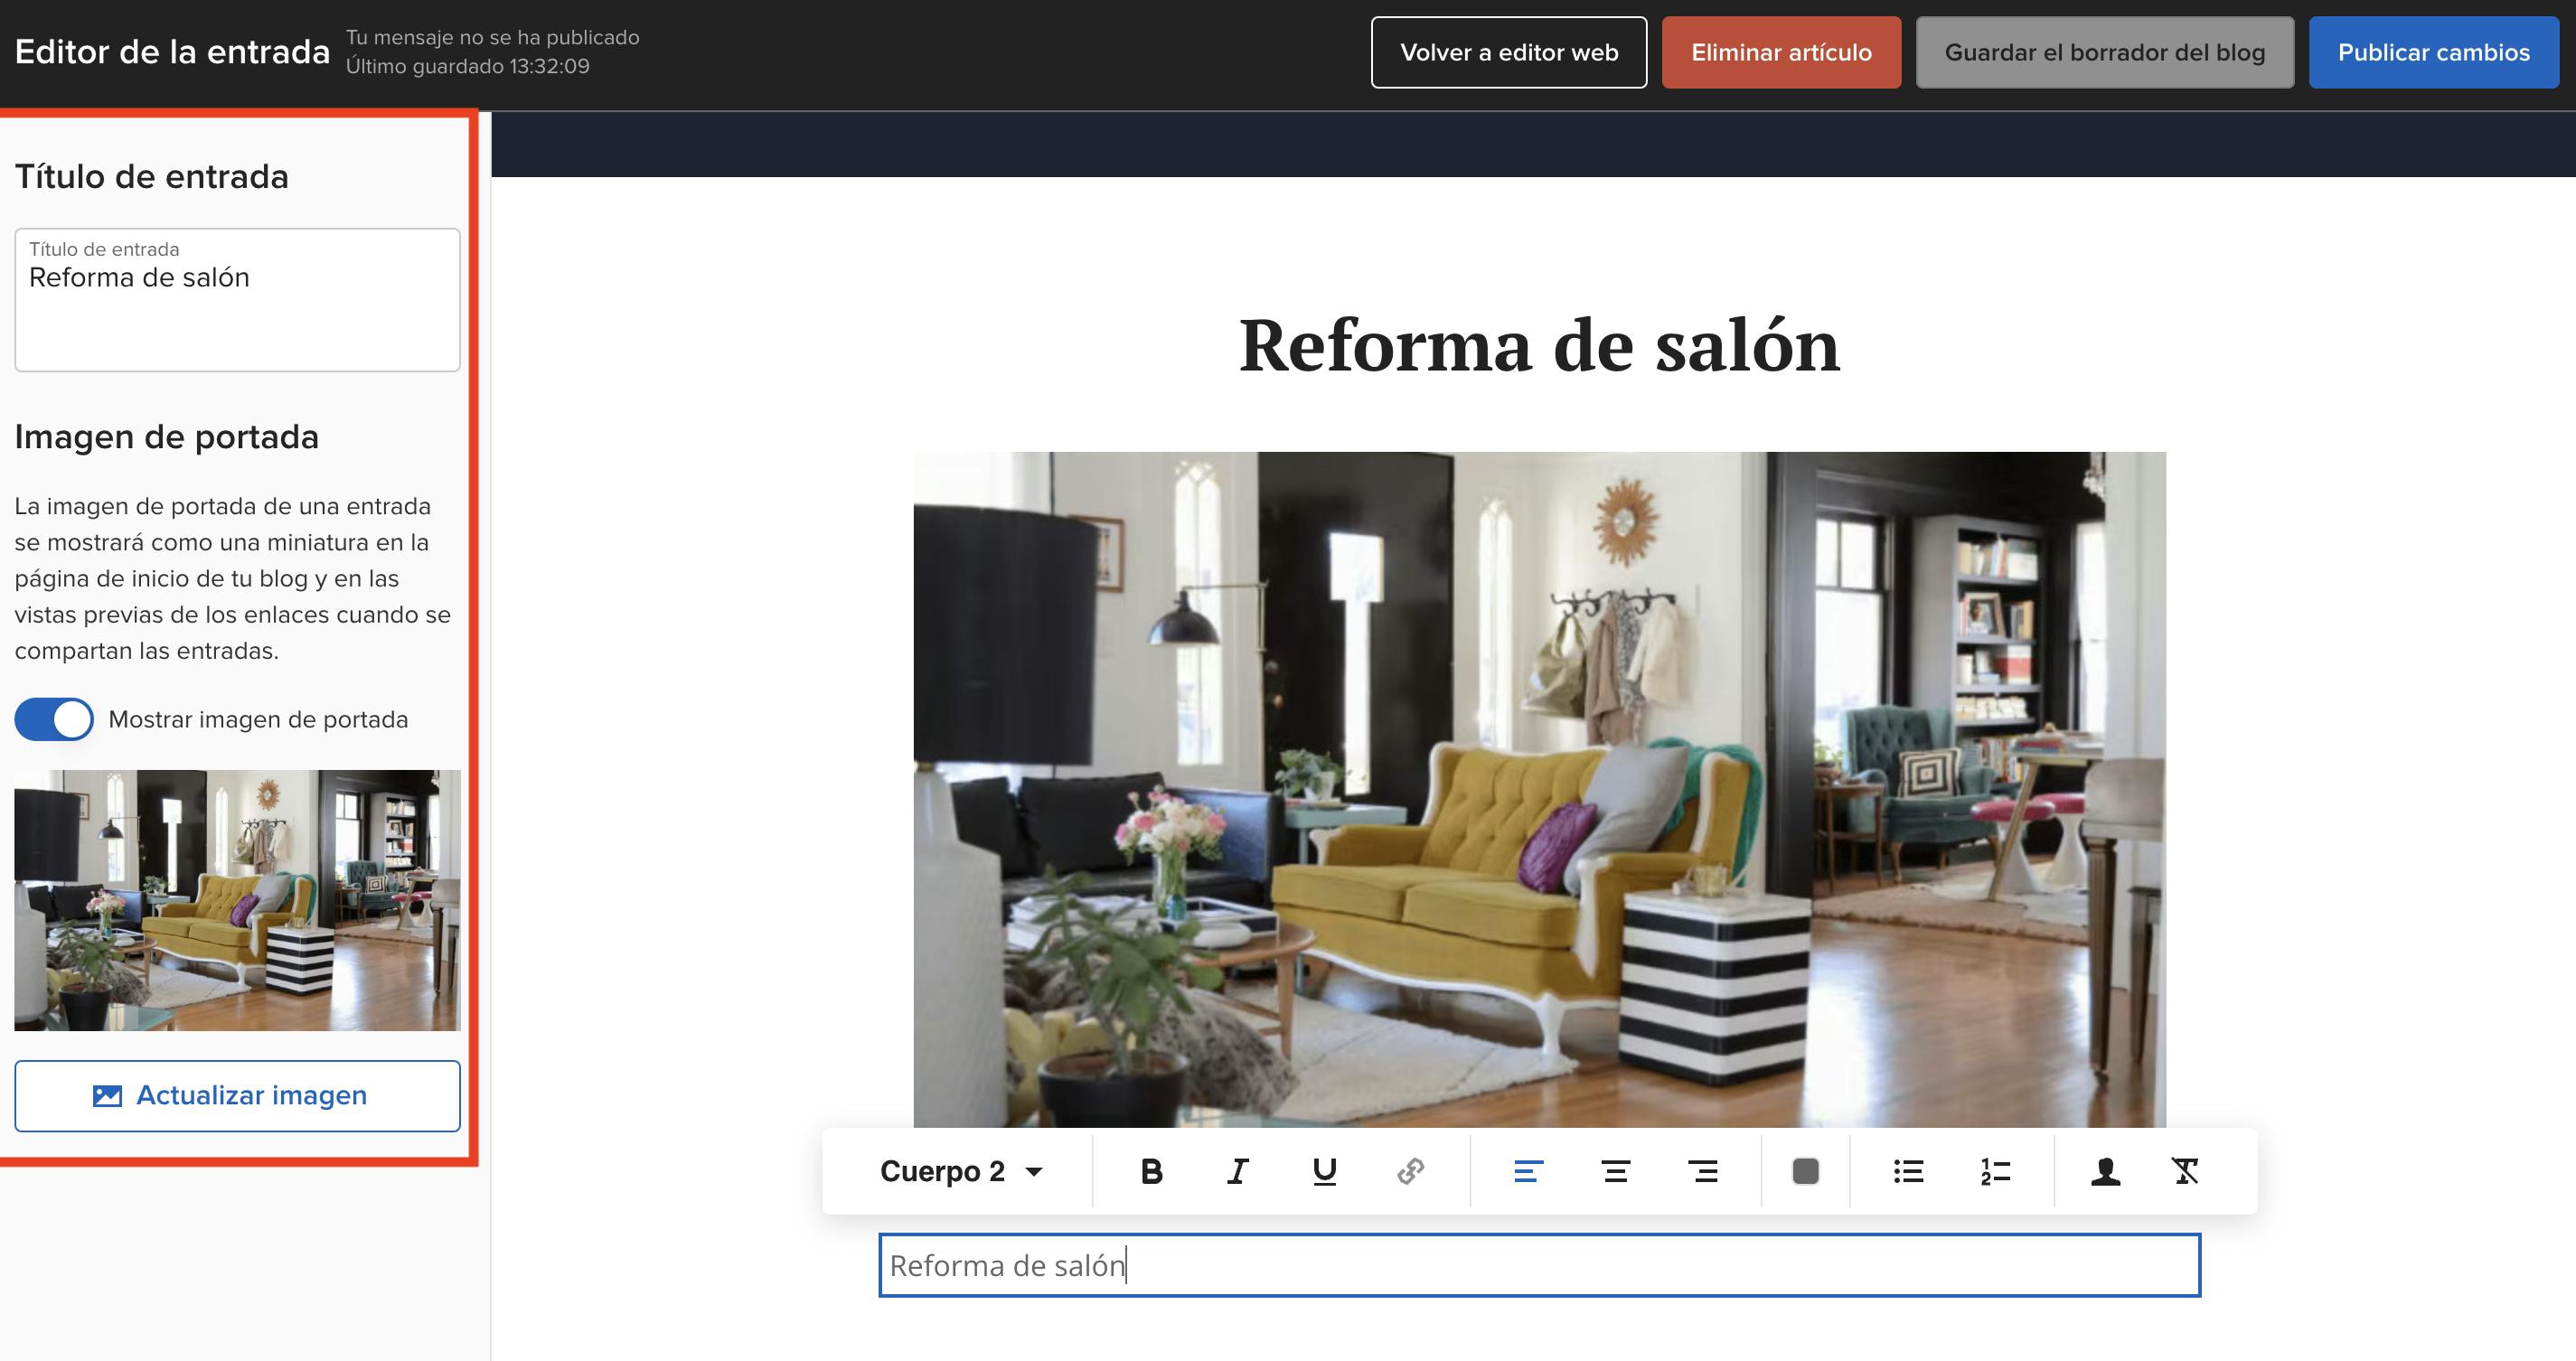Focus the Título de entrada text field
2576x1361 pixels.
[238, 300]
